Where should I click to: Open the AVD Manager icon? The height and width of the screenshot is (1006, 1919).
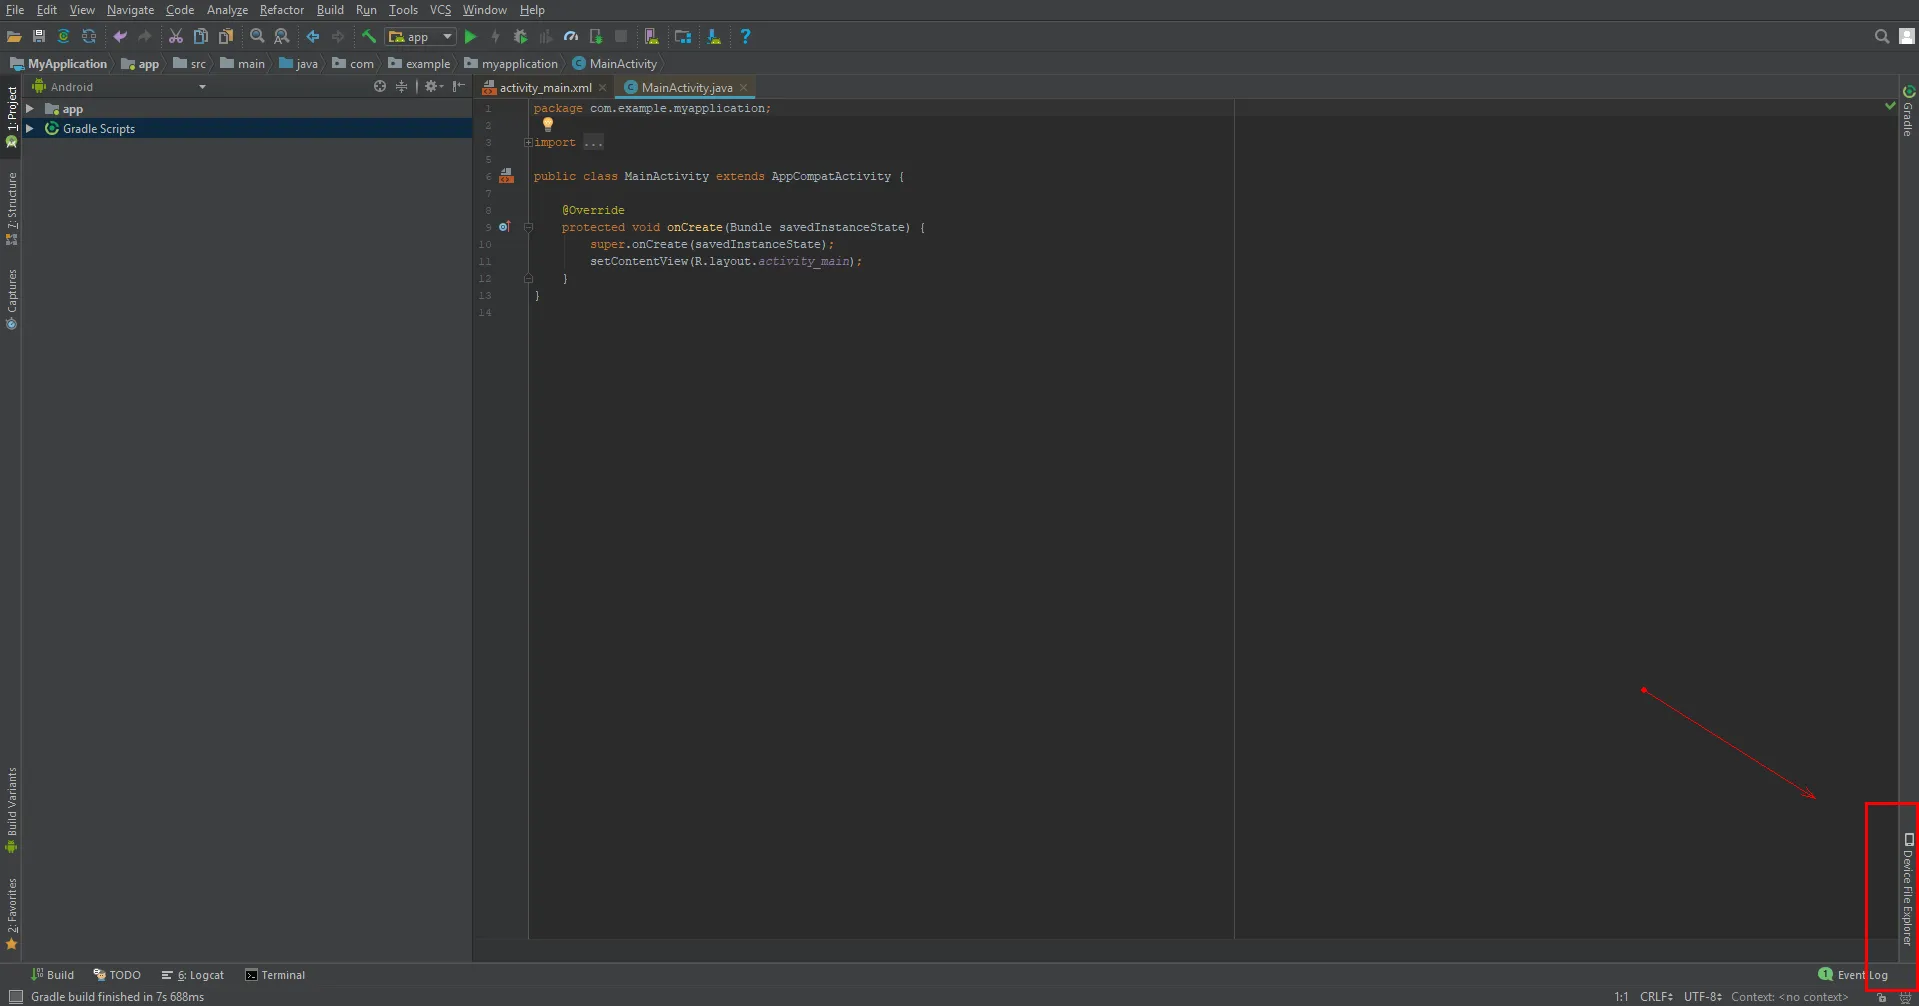tap(651, 37)
